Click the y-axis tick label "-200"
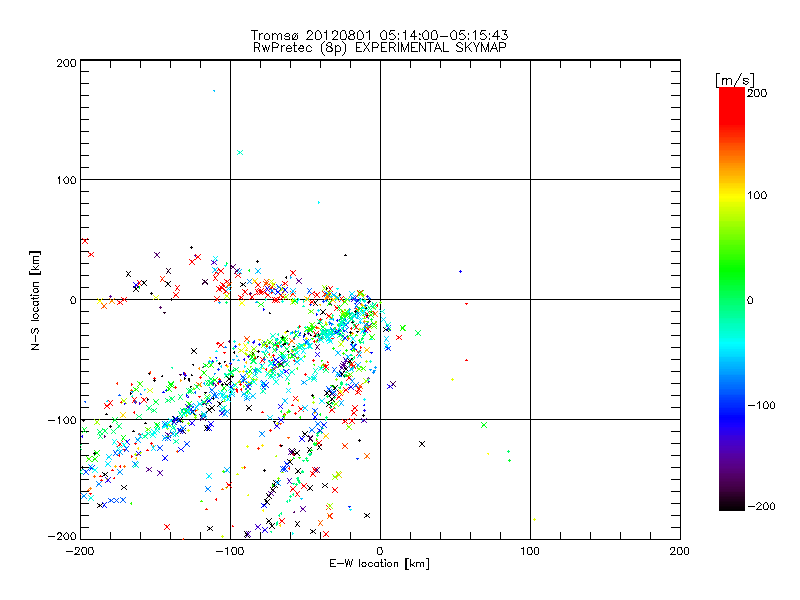Screen dimensions: 800x600 62,536
